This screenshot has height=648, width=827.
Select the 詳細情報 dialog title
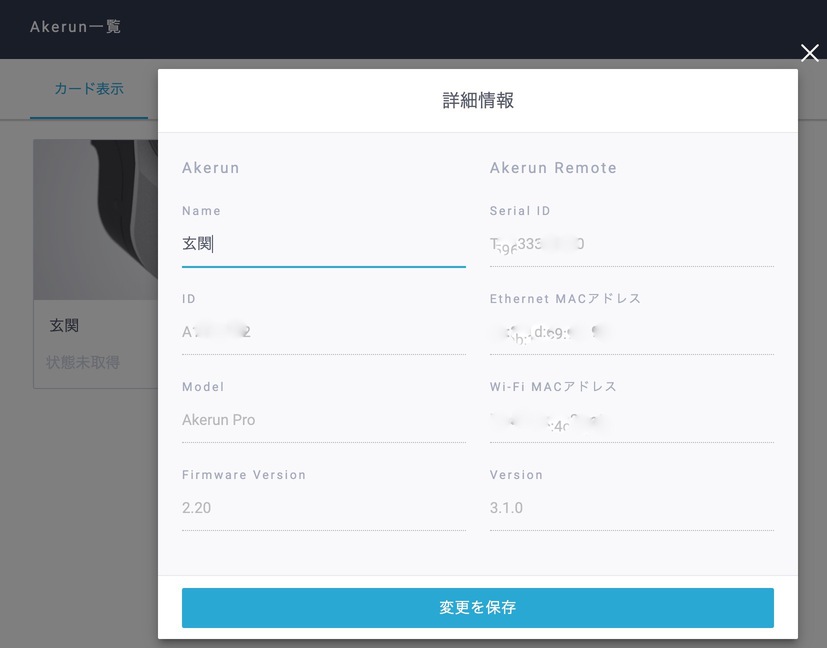(478, 100)
